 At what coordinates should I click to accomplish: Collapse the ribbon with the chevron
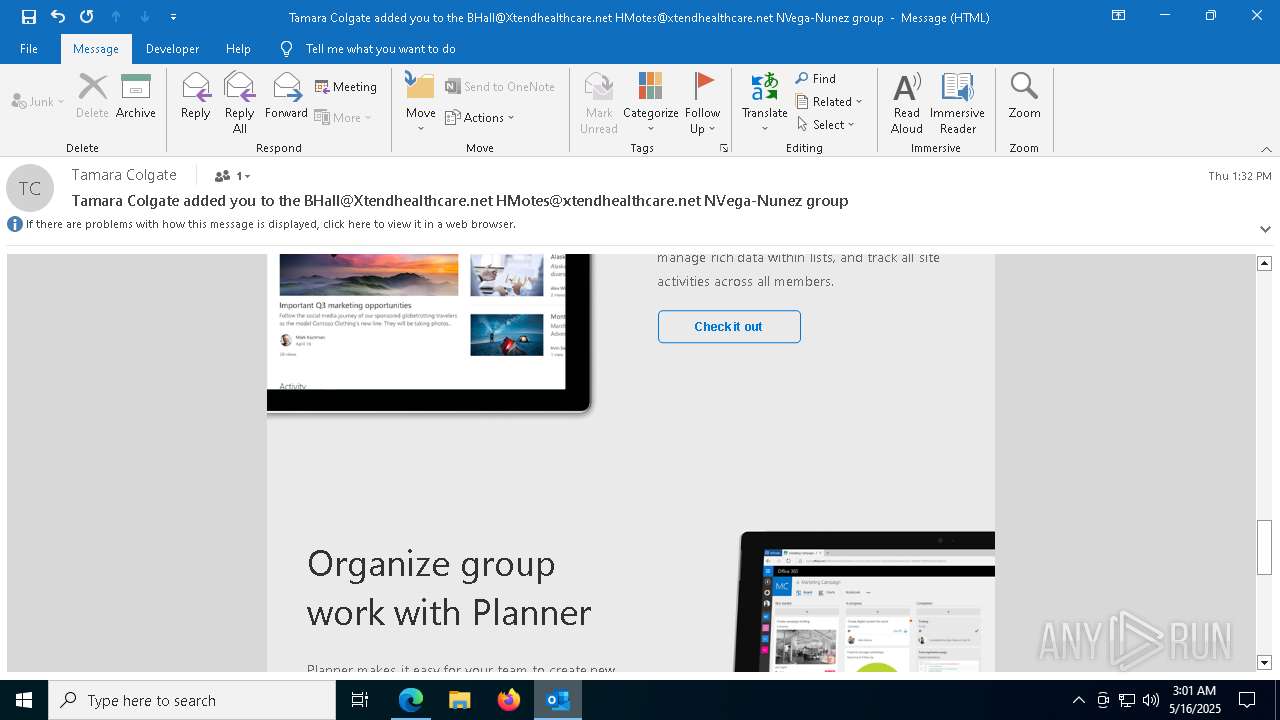(1266, 149)
